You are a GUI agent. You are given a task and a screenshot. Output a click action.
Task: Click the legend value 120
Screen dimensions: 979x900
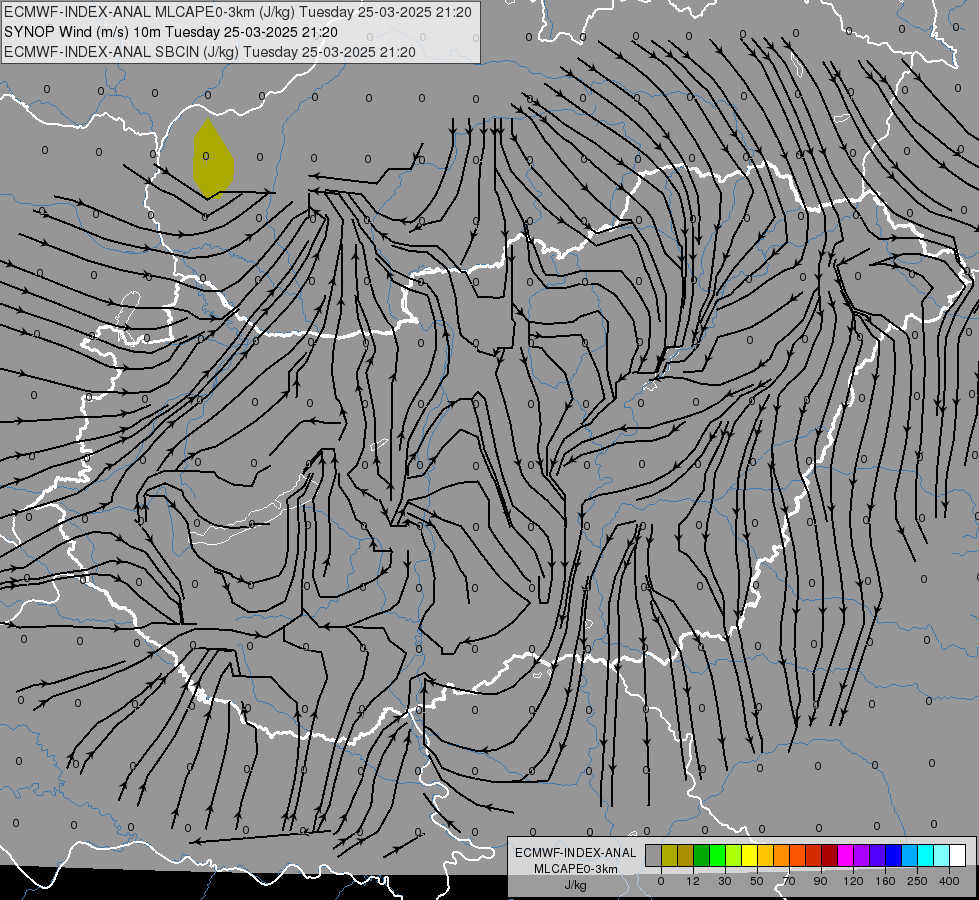(x=854, y=881)
